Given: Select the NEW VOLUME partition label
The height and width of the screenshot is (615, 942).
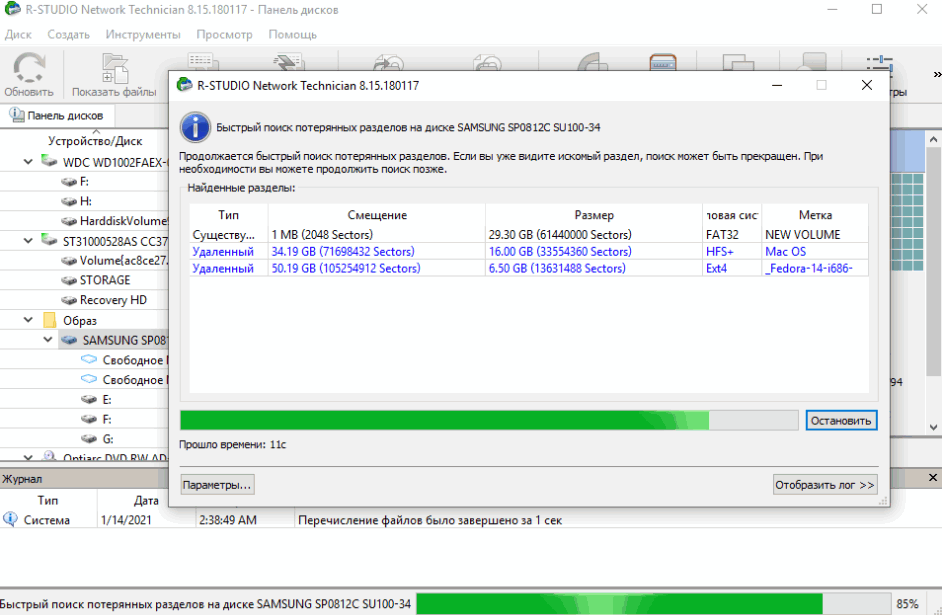Looking at the screenshot, I should click(803, 235).
